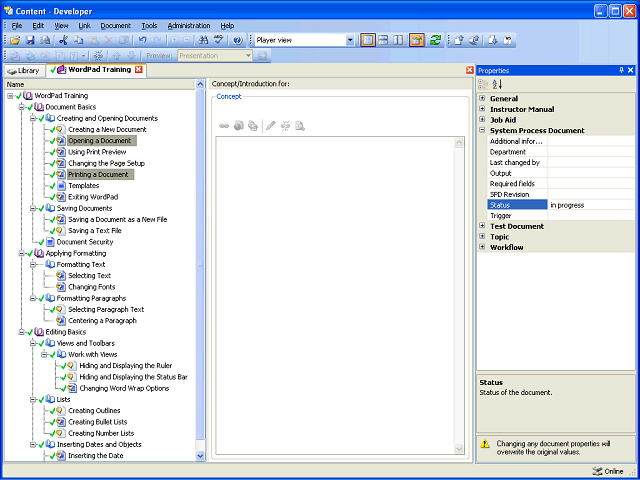Click the Status value field in progress
The width and height of the screenshot is (640, 480).
(591, 205)
